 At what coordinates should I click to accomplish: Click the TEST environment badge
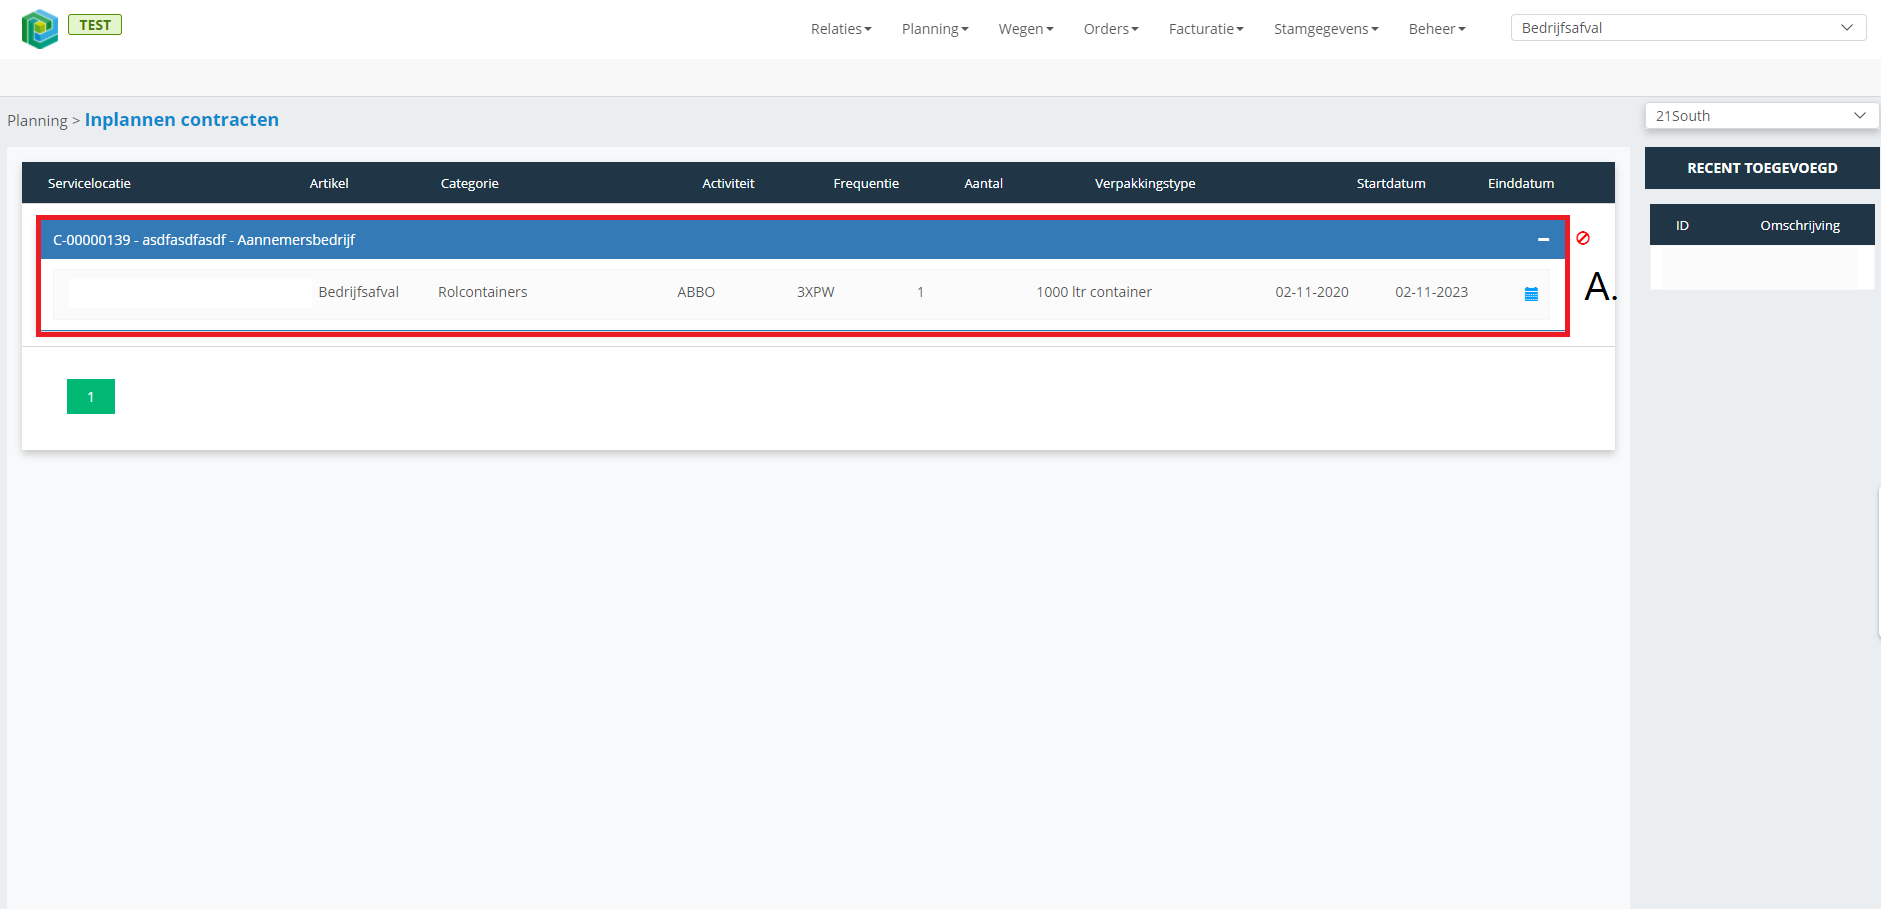[x=95, y=25]
